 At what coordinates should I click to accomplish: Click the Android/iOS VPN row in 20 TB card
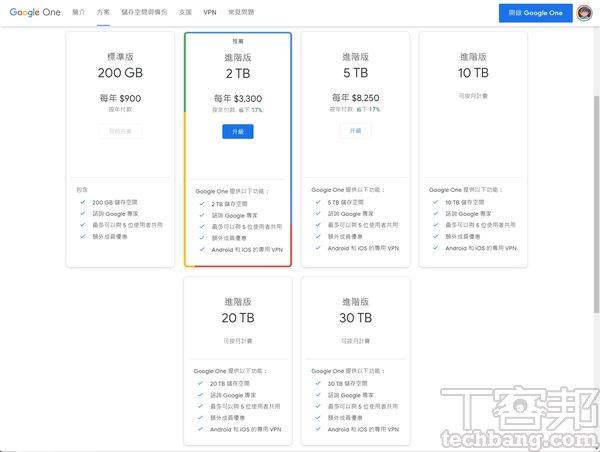click(x=246, y=429)
